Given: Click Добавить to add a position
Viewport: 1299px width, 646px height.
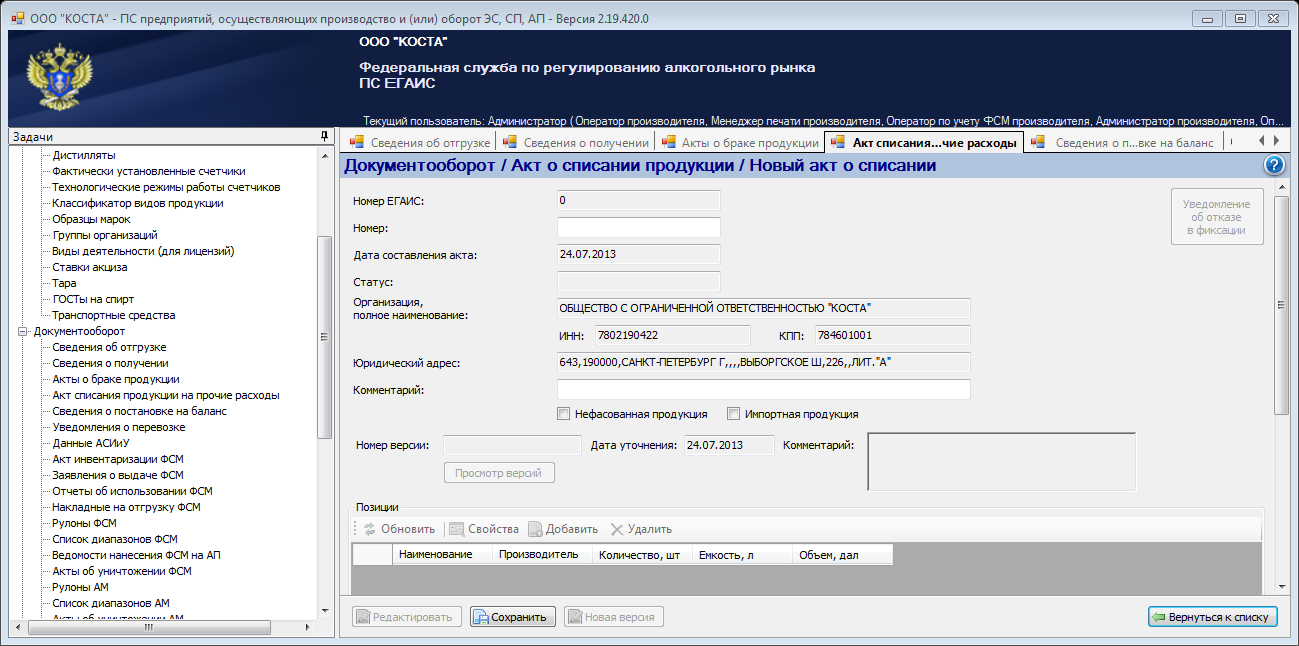Looking at the screenshot, I should (563, 529).
